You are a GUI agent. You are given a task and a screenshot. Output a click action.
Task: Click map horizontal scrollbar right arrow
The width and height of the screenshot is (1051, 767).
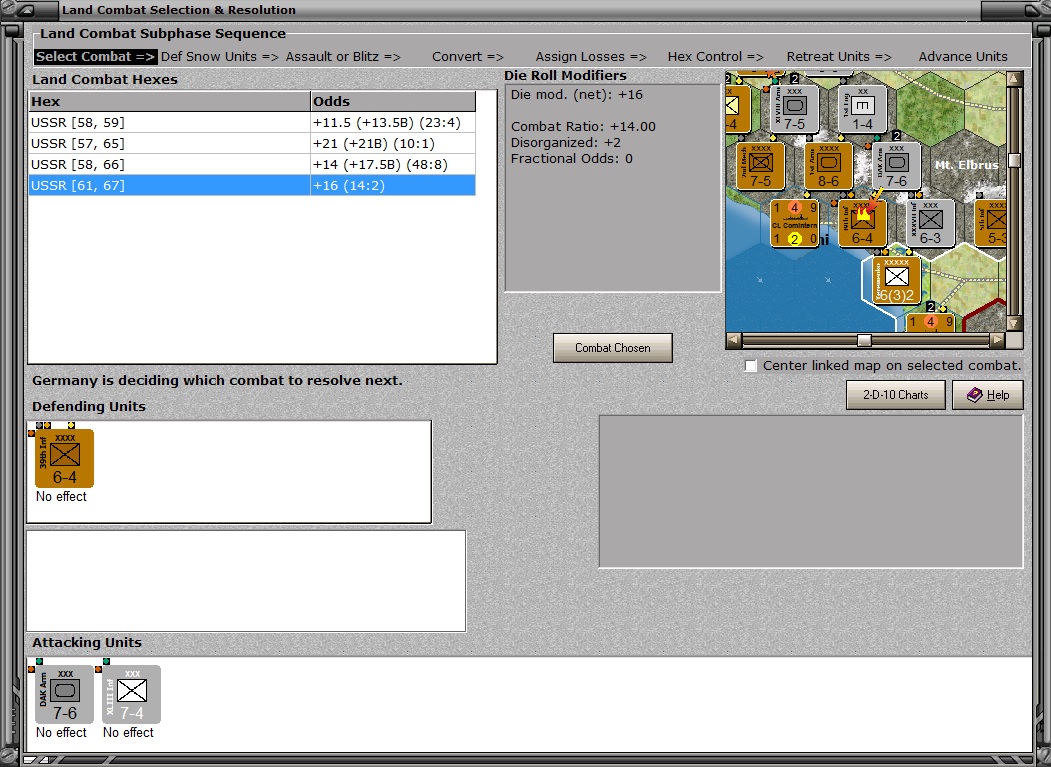998,340
